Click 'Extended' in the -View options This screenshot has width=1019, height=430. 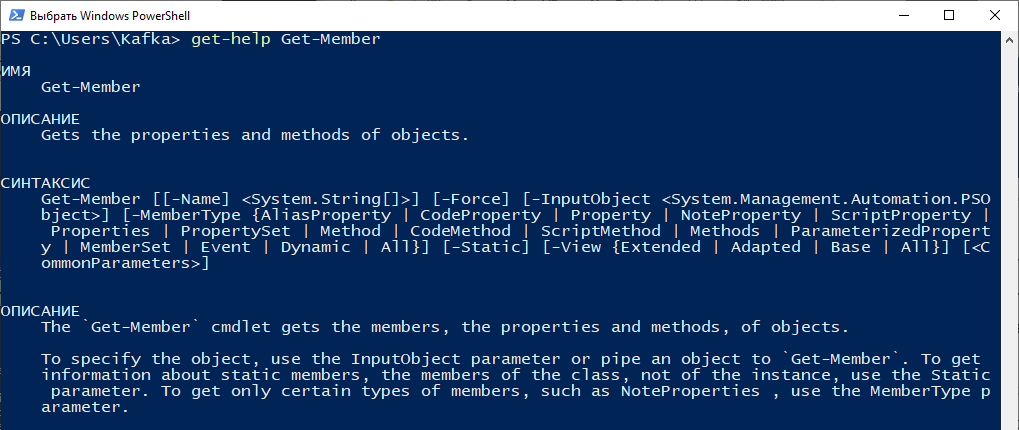(x=656, y=247)
